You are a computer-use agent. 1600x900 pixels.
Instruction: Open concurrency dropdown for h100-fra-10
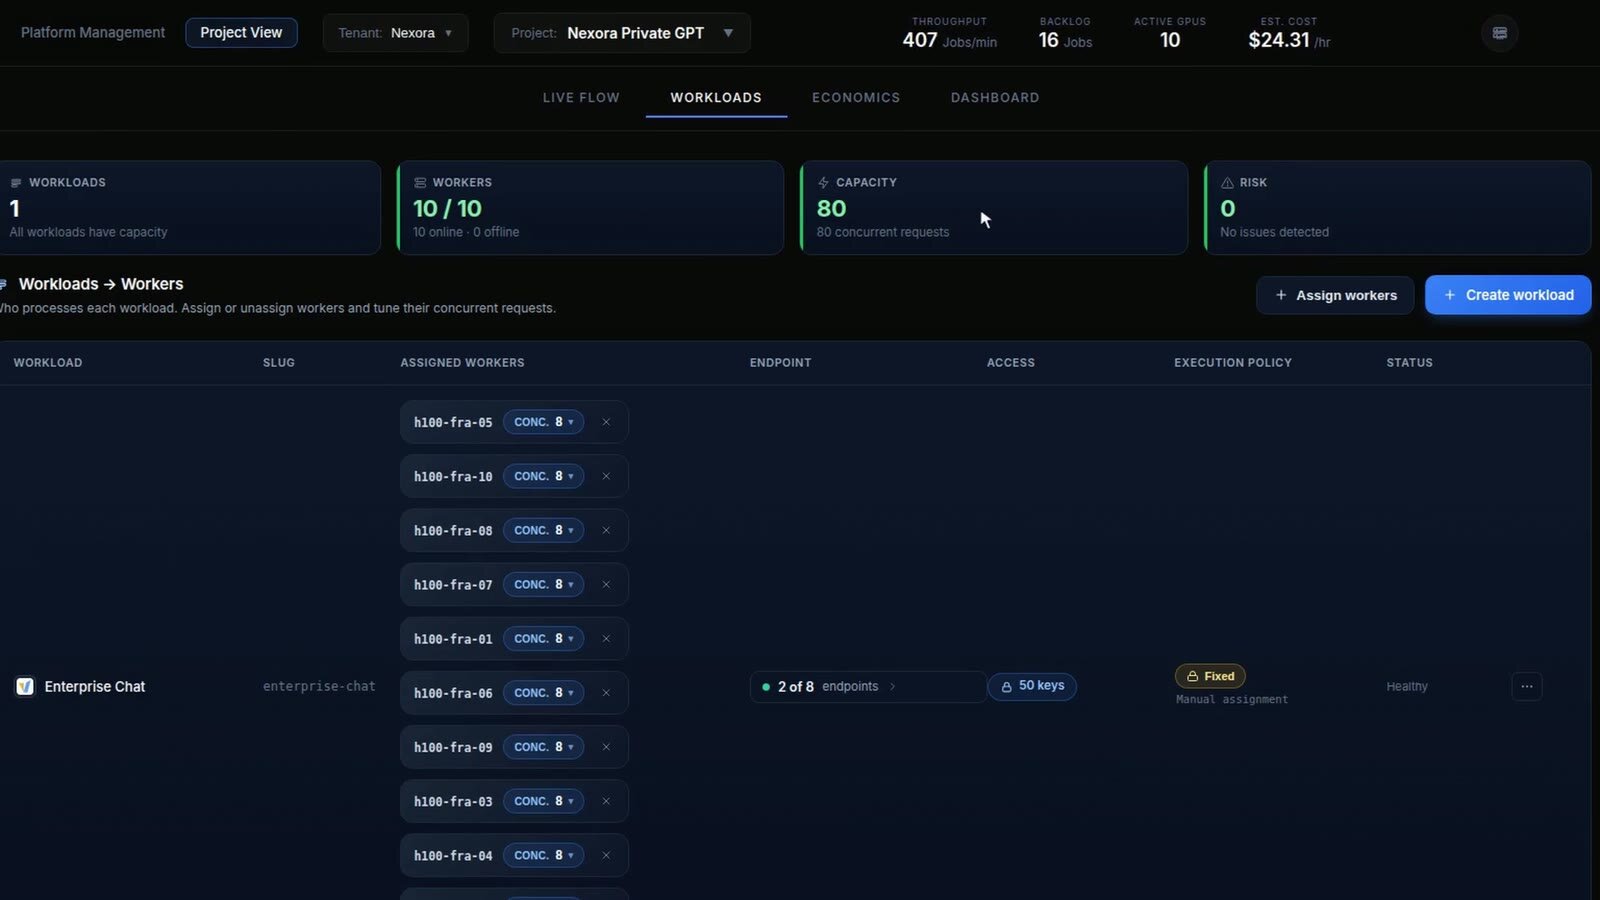pyautogui.click(x=543, y=476)
